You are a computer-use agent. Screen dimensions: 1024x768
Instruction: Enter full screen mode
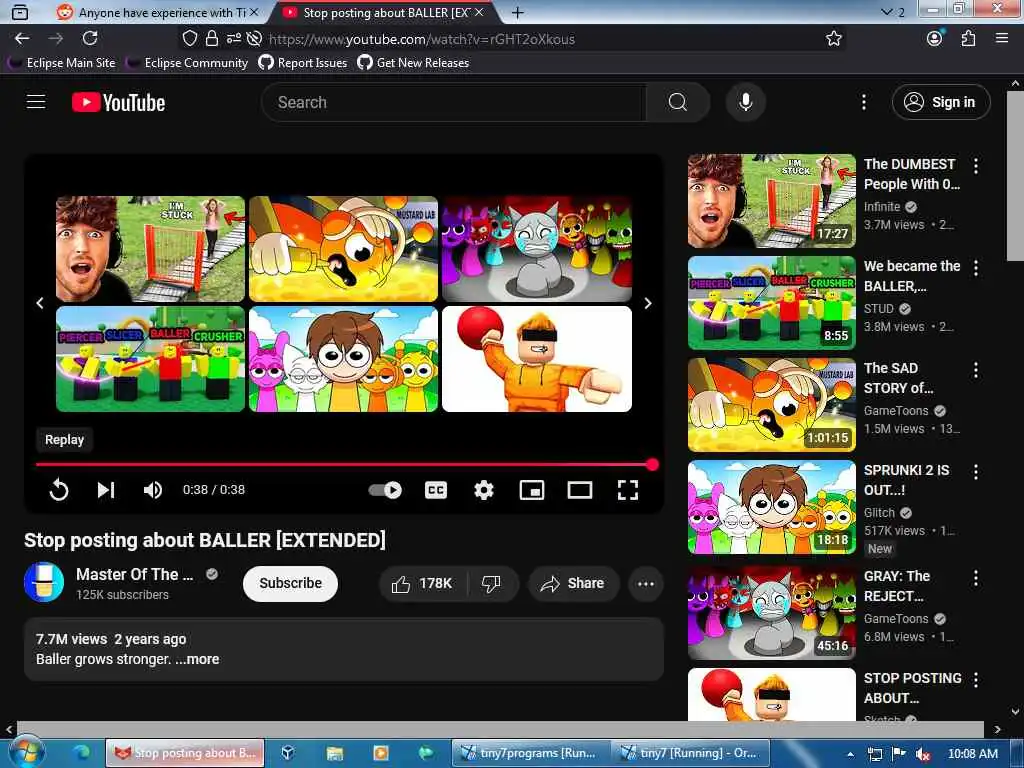[628, 490]
